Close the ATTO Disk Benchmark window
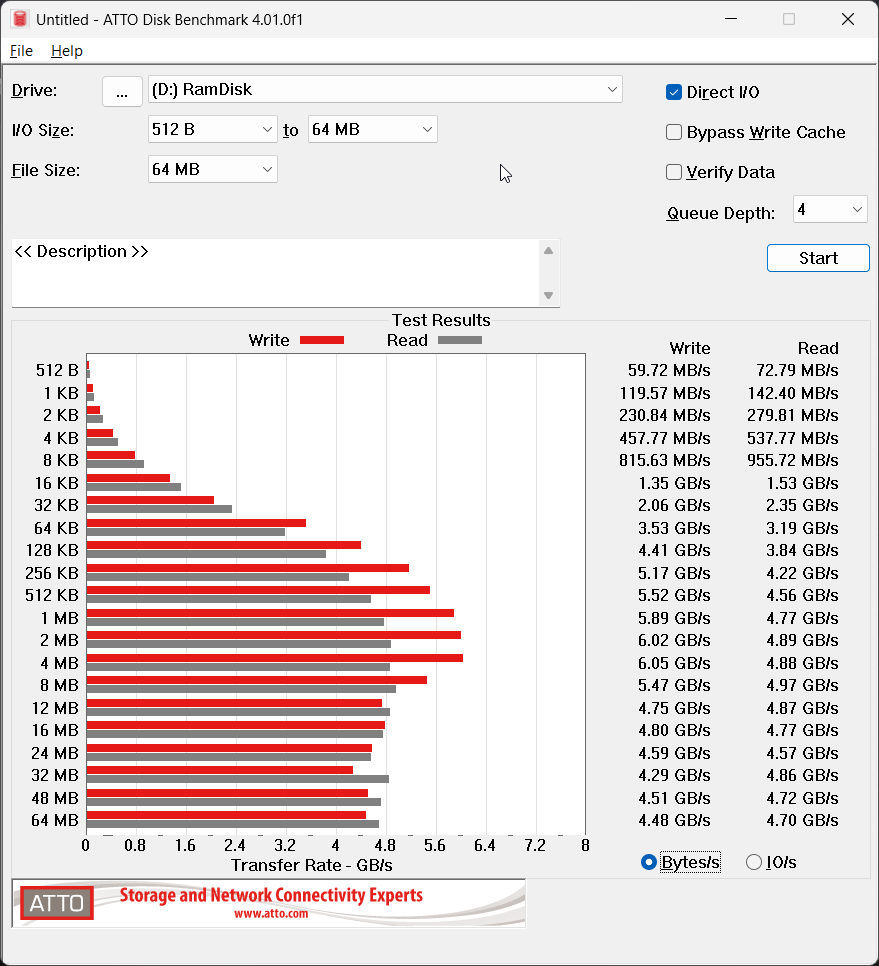This screenshot has width=879, height=966. [x=848, y=19]
